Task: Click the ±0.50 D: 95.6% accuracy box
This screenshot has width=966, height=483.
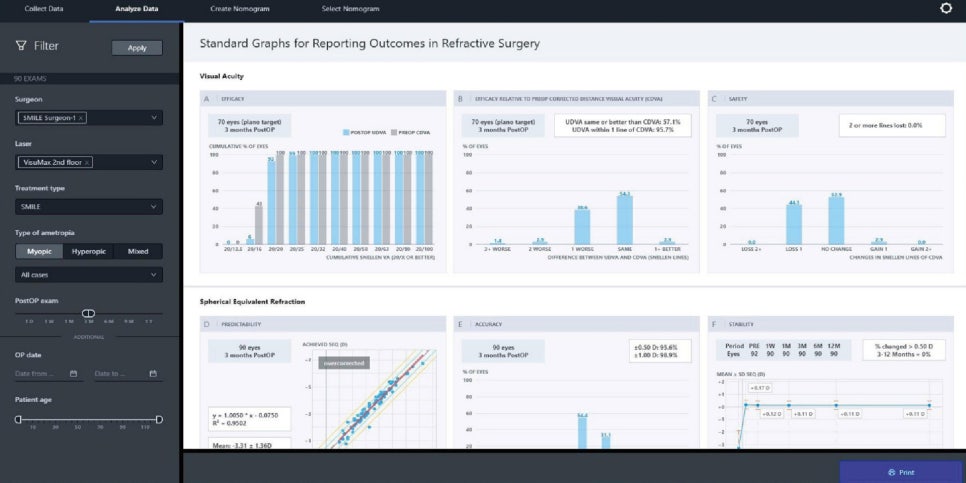Action: [660, 351]
